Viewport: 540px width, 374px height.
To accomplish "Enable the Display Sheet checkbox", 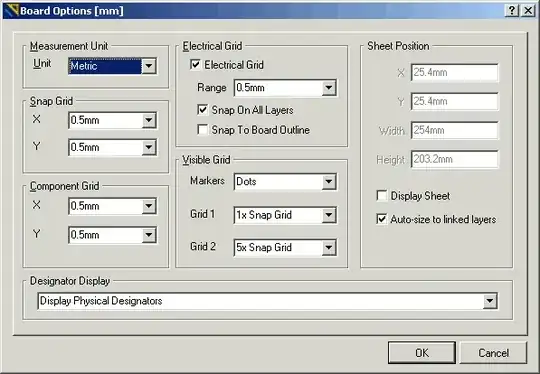I will click(382, 196).
